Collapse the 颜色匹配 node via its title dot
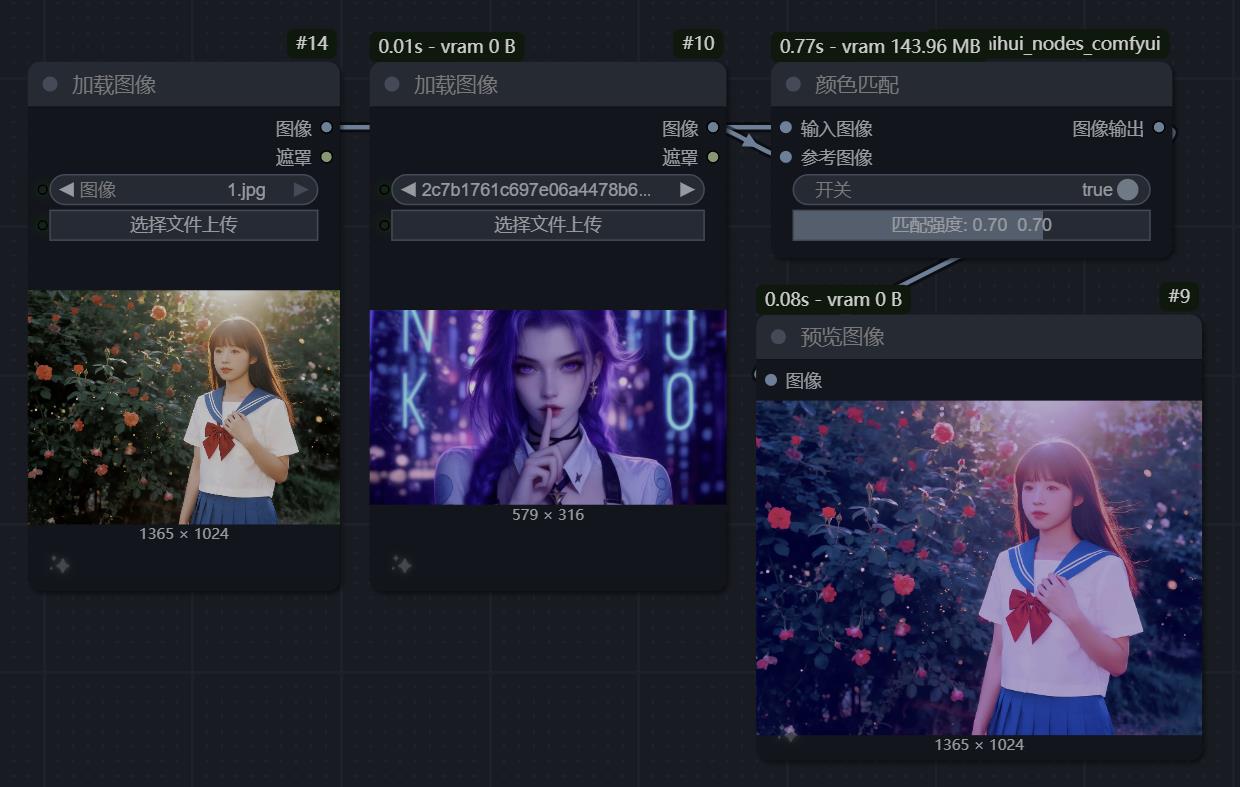1240x787 pixels. pyautogui.click(x=793, y=85)
